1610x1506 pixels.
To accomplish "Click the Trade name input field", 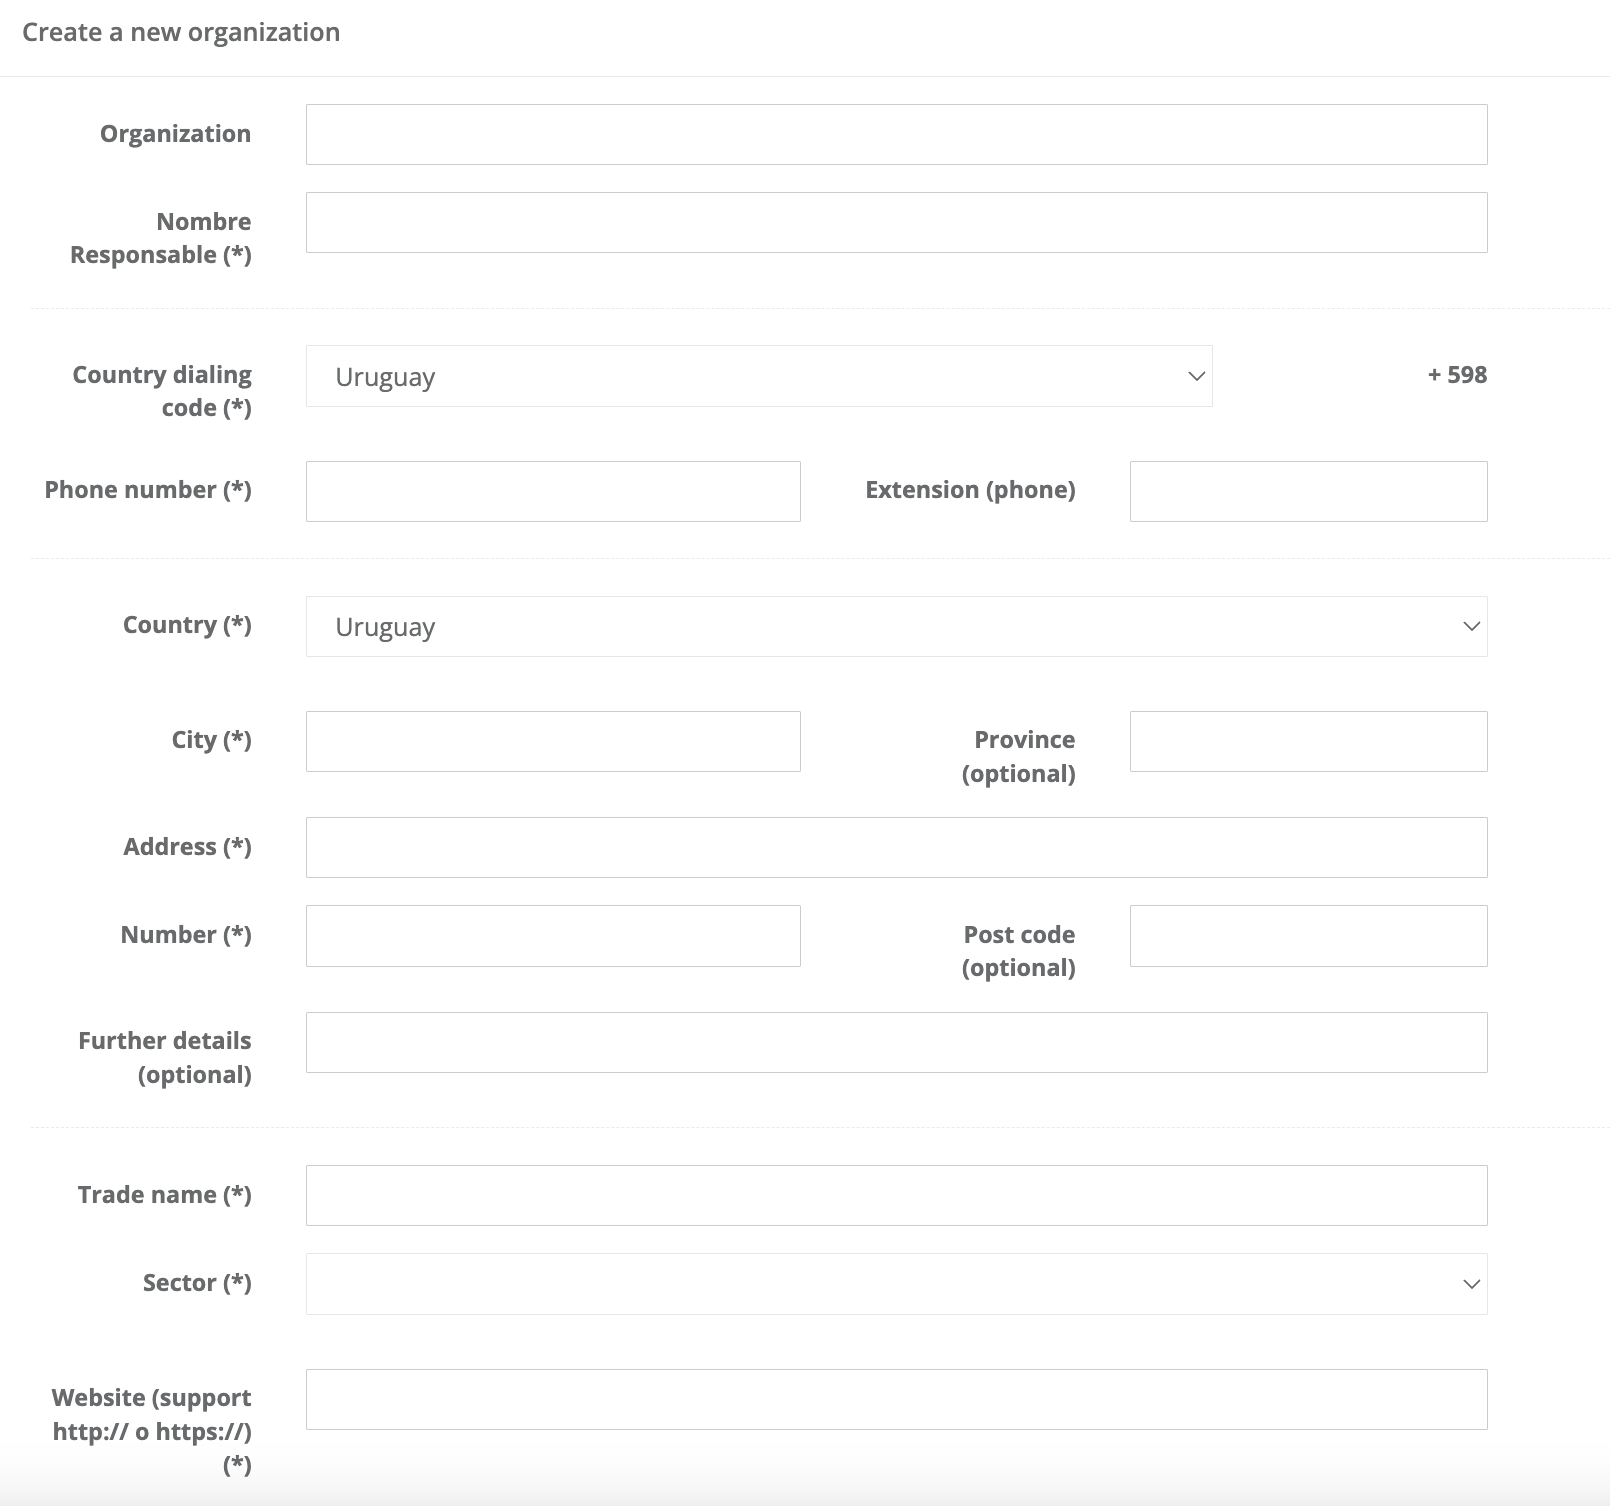I will point(896,1196).
